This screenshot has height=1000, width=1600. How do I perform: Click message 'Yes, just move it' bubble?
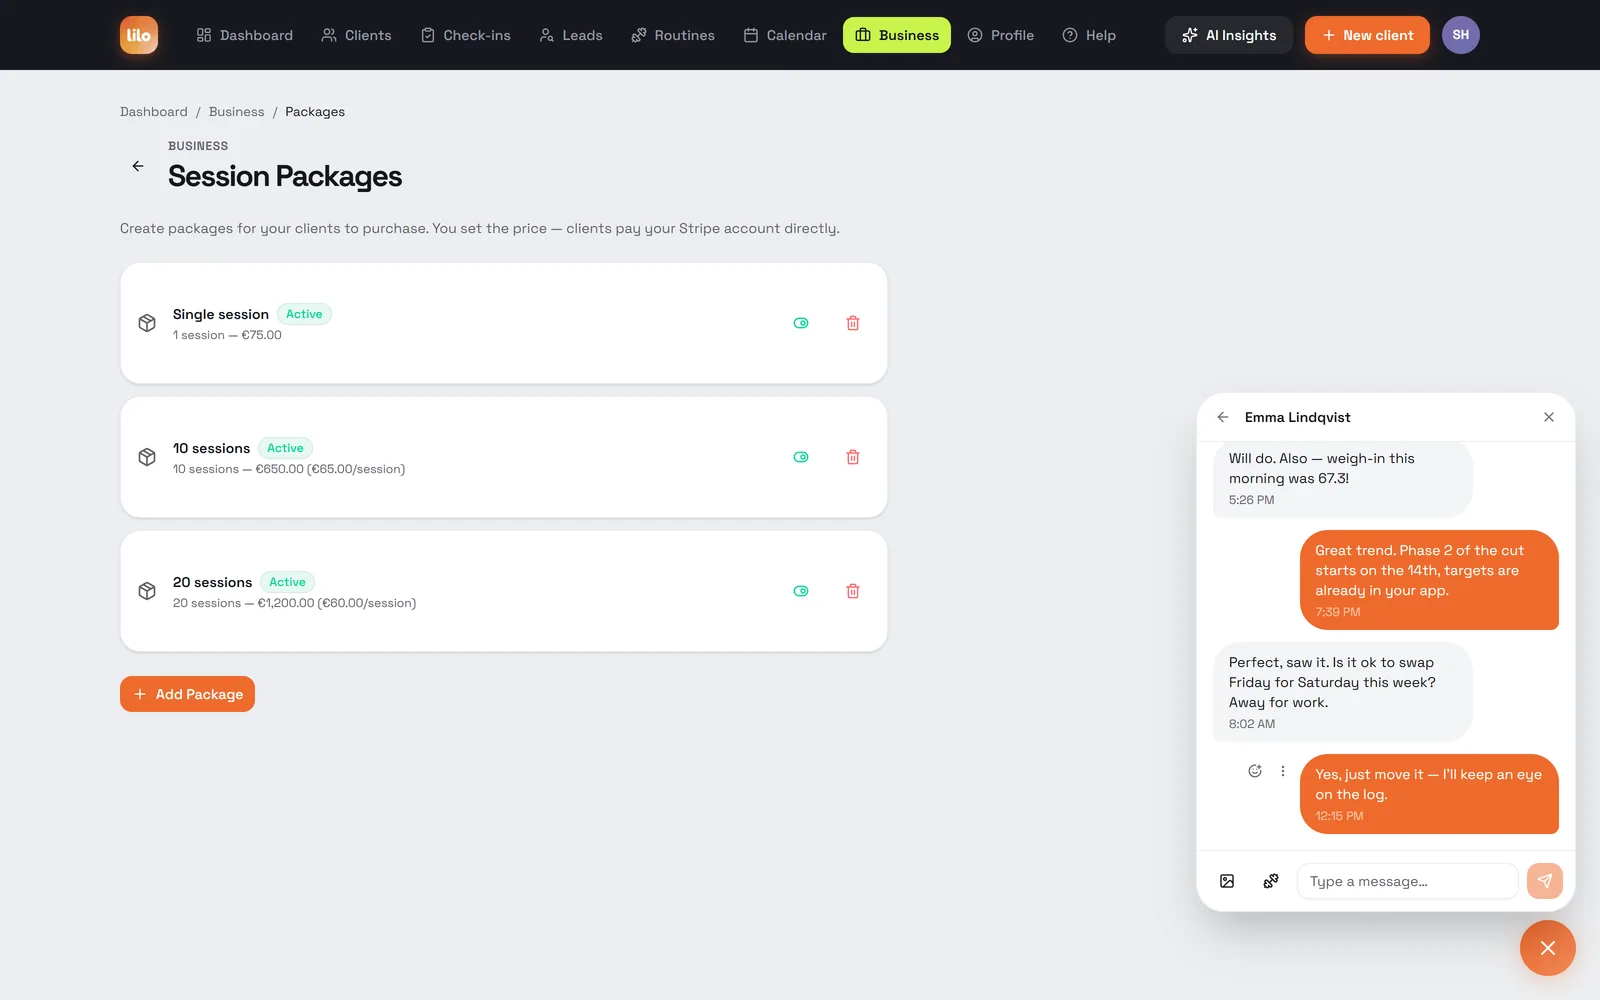click(x=1429, y=794)
